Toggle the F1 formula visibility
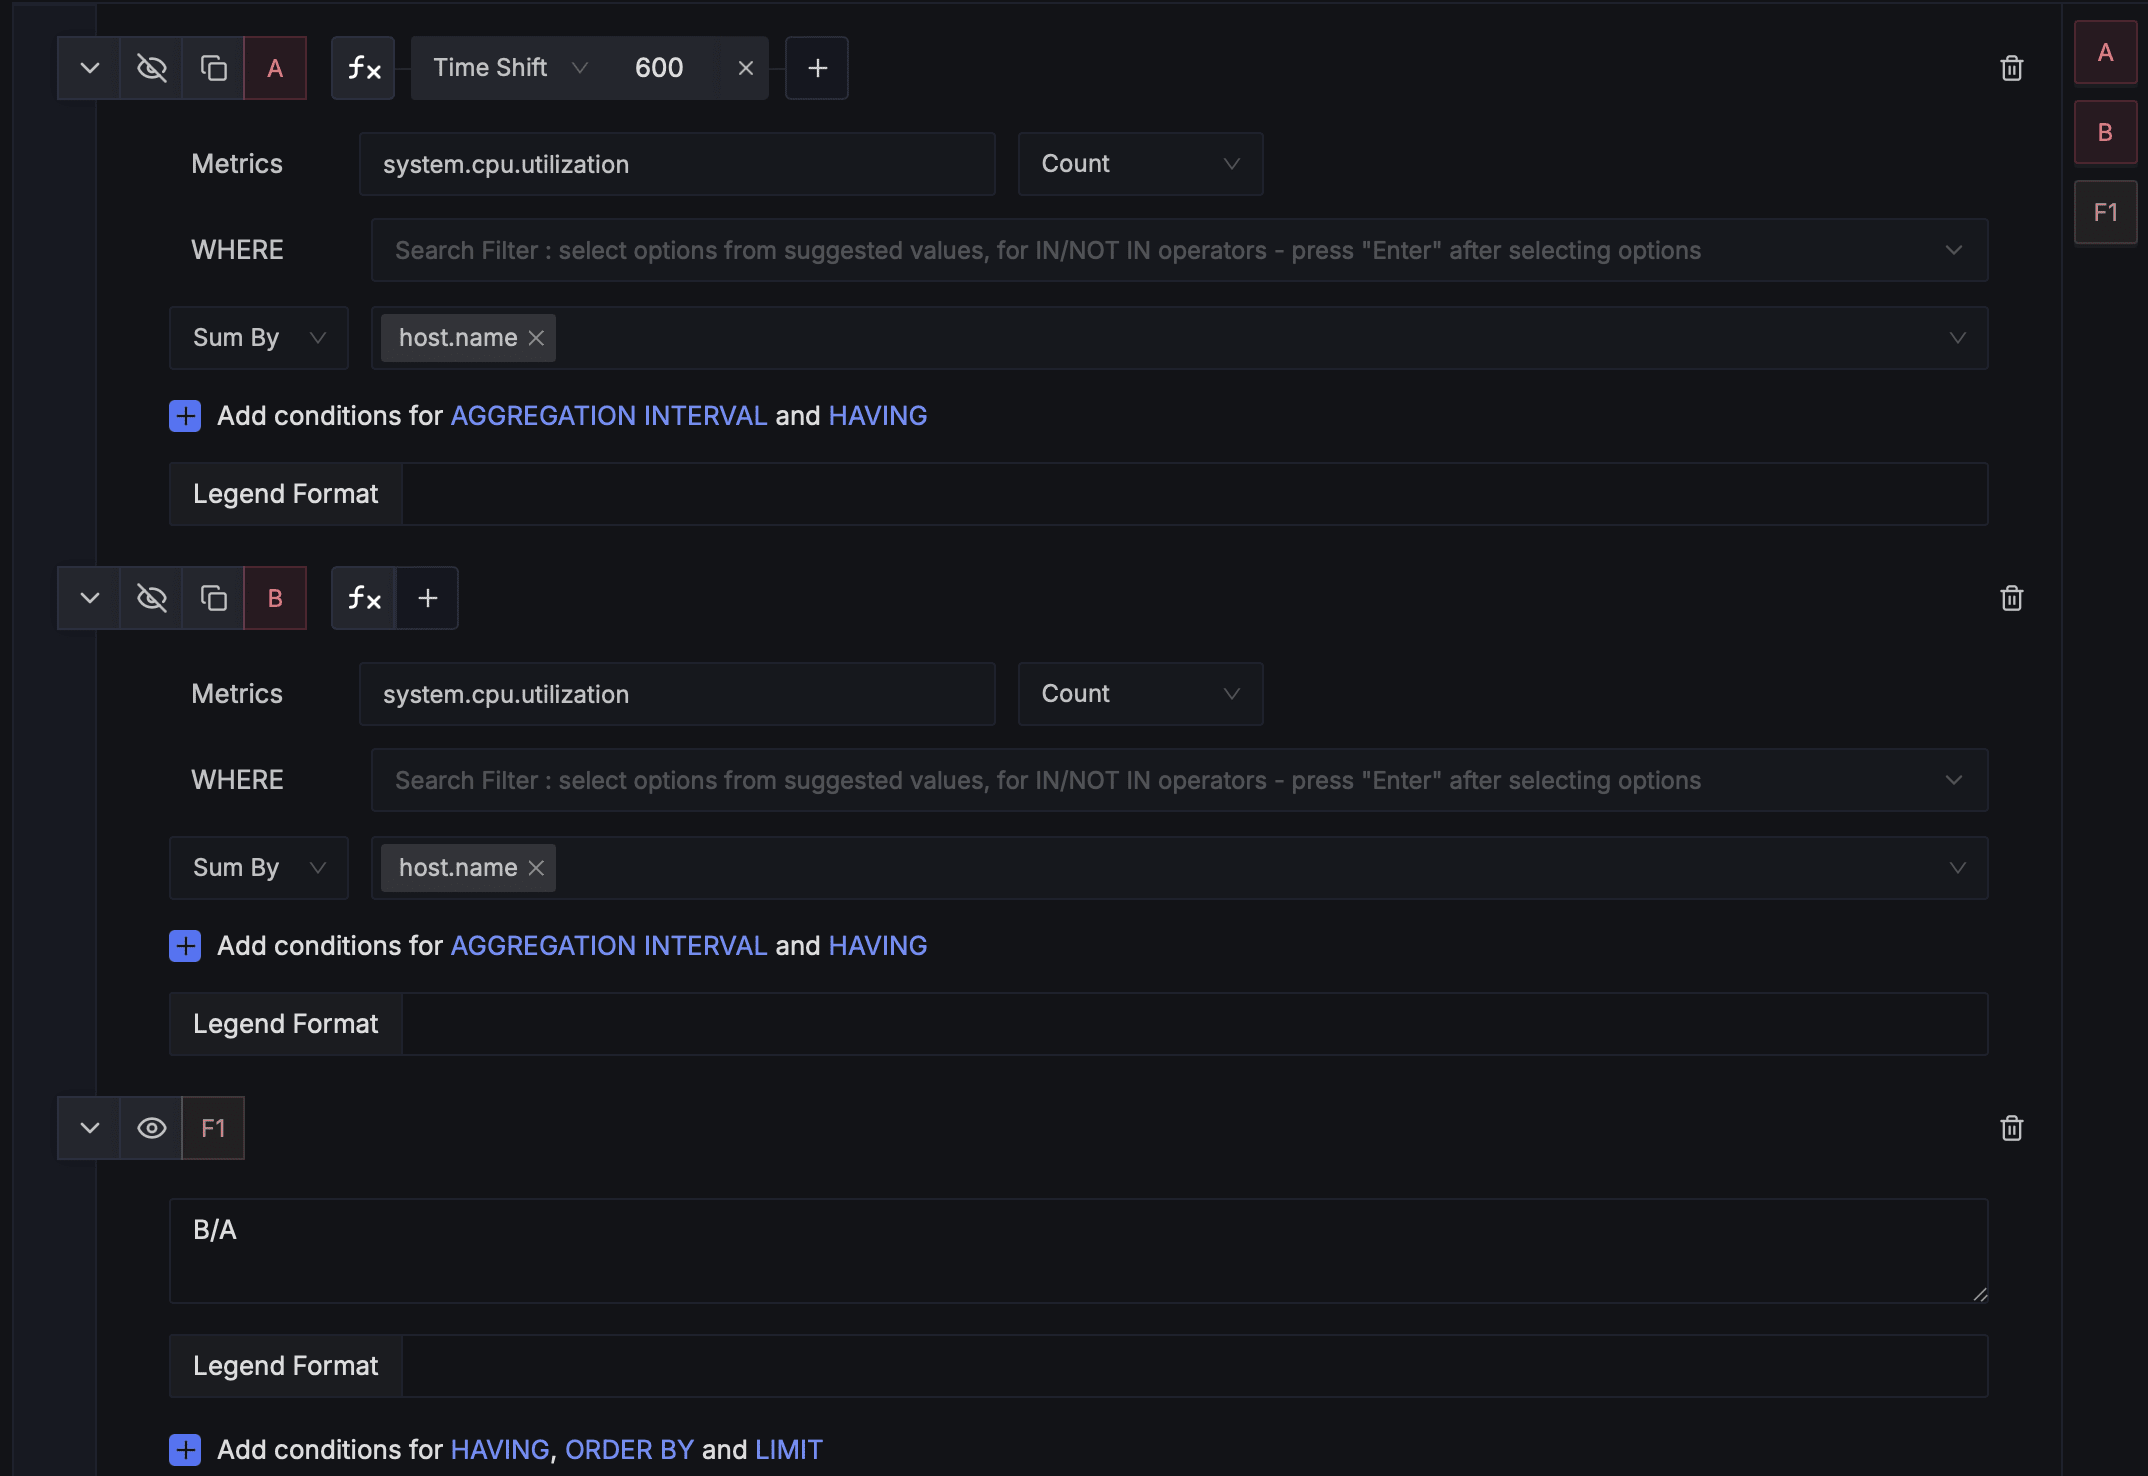Screen dimensions: 2148x1476 (x=151, y=1128)
